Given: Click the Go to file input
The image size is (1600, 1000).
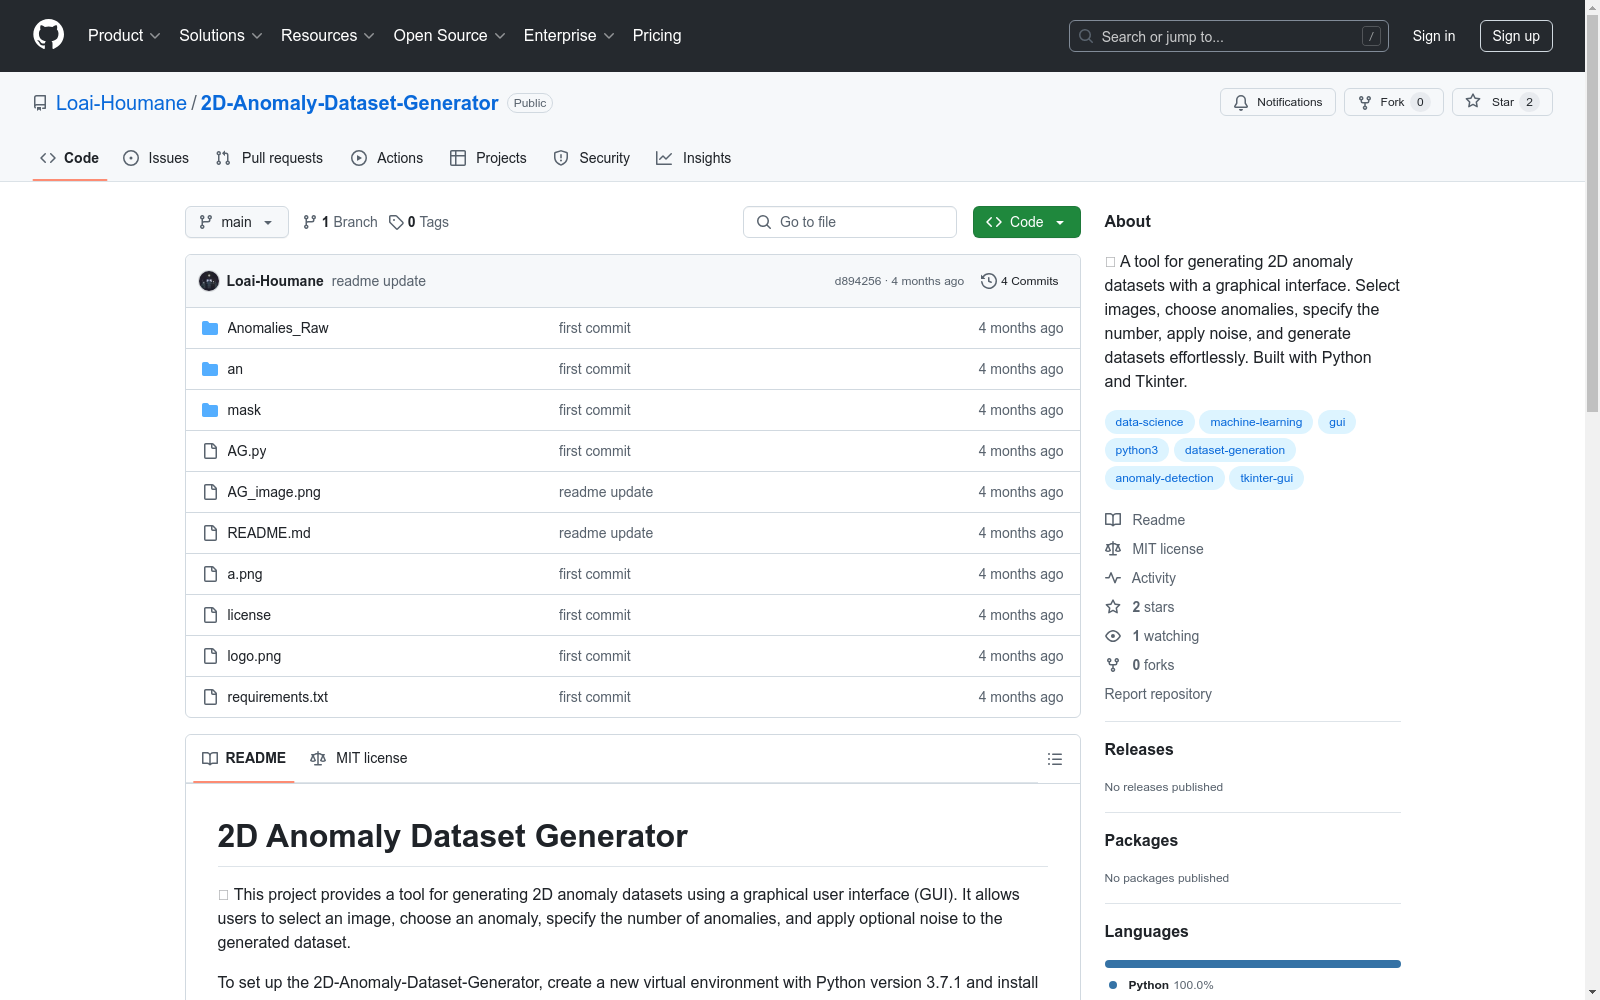Looking at the screenshot, I should pos(850,222).
